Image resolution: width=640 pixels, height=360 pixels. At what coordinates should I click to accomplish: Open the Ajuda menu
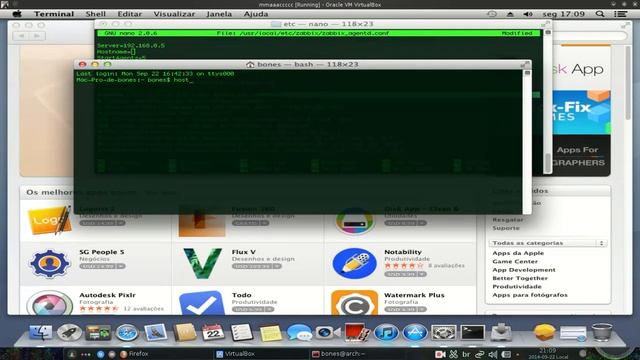tap(256, 14)
